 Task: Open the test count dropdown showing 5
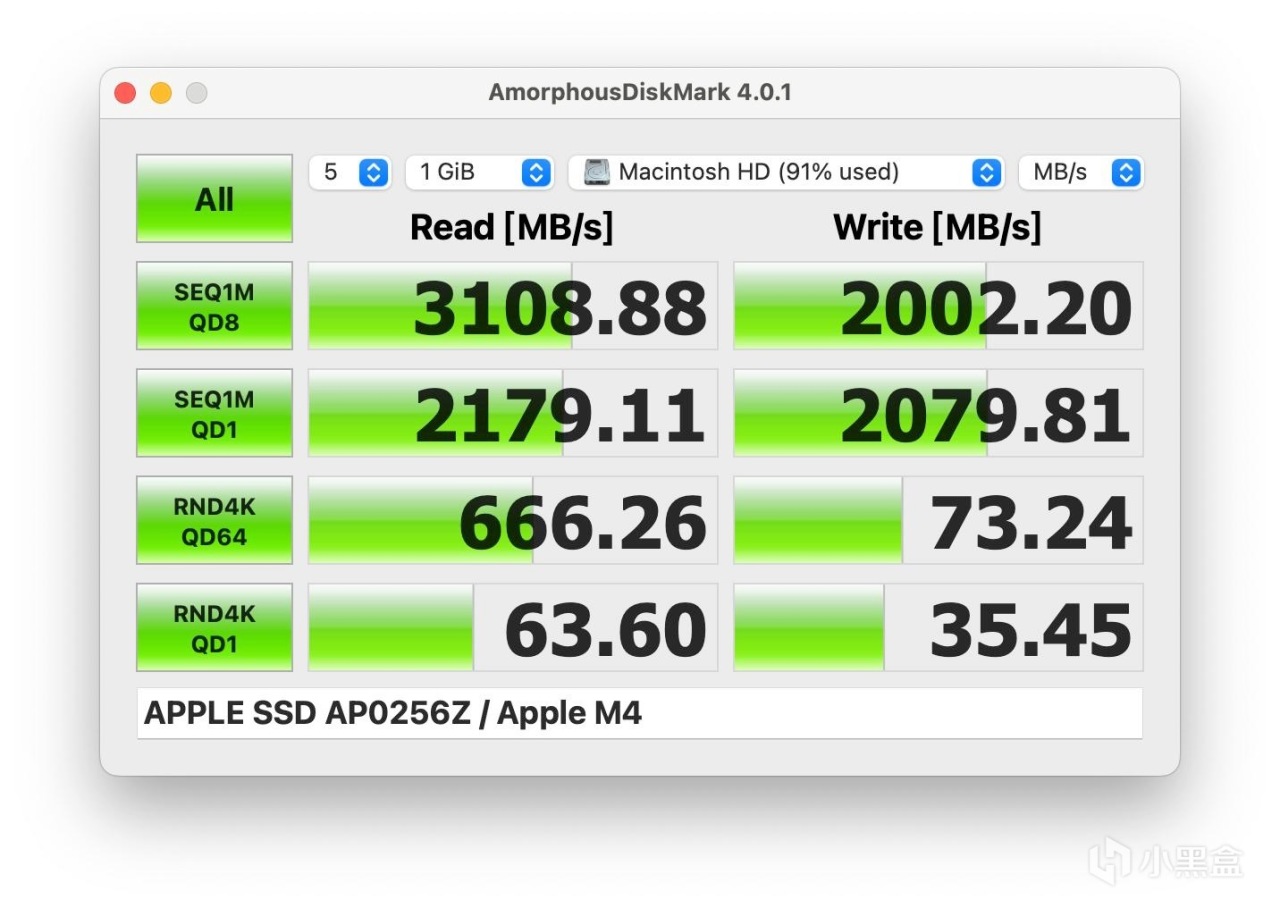(x=349, y=172)
